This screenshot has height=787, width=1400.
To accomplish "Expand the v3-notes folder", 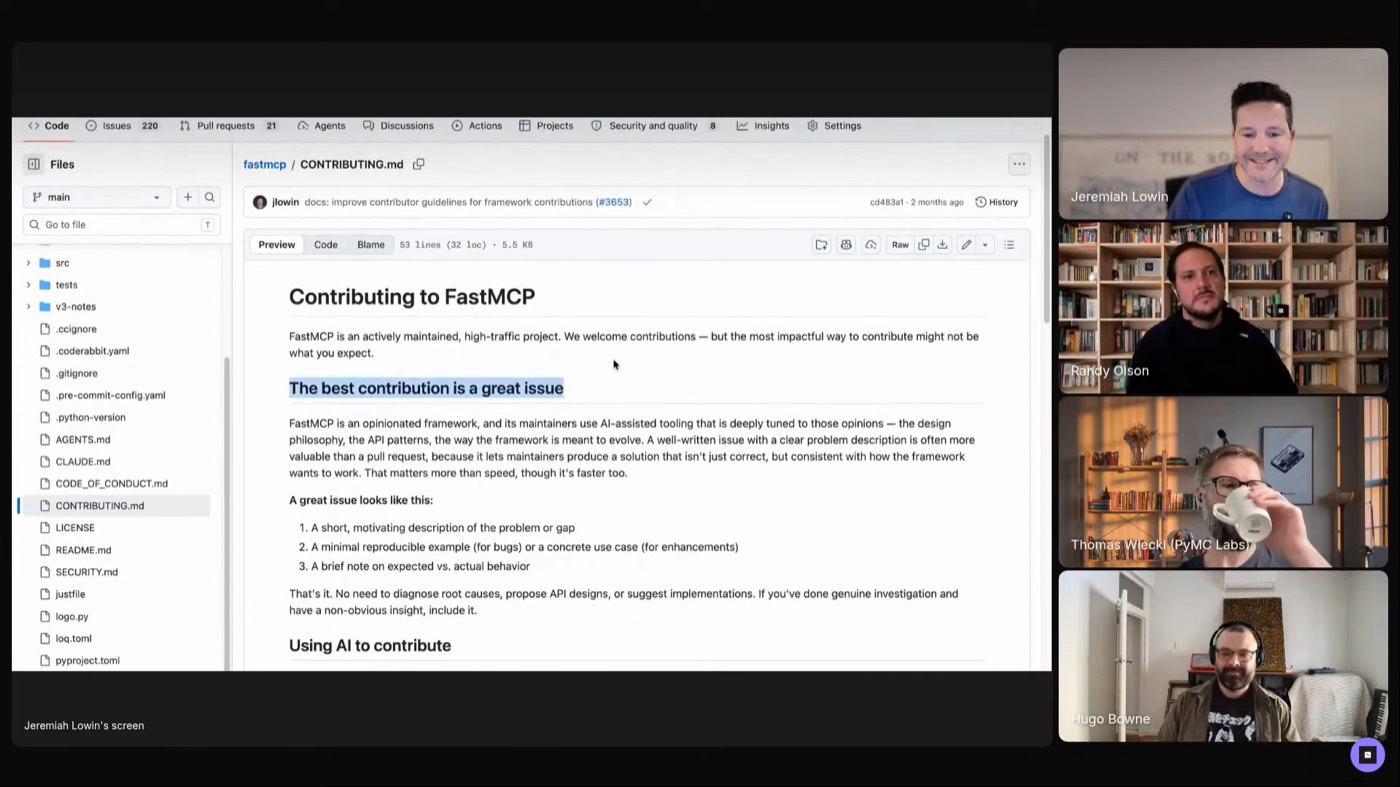I will pyautogui.click(x=28, y=307).
